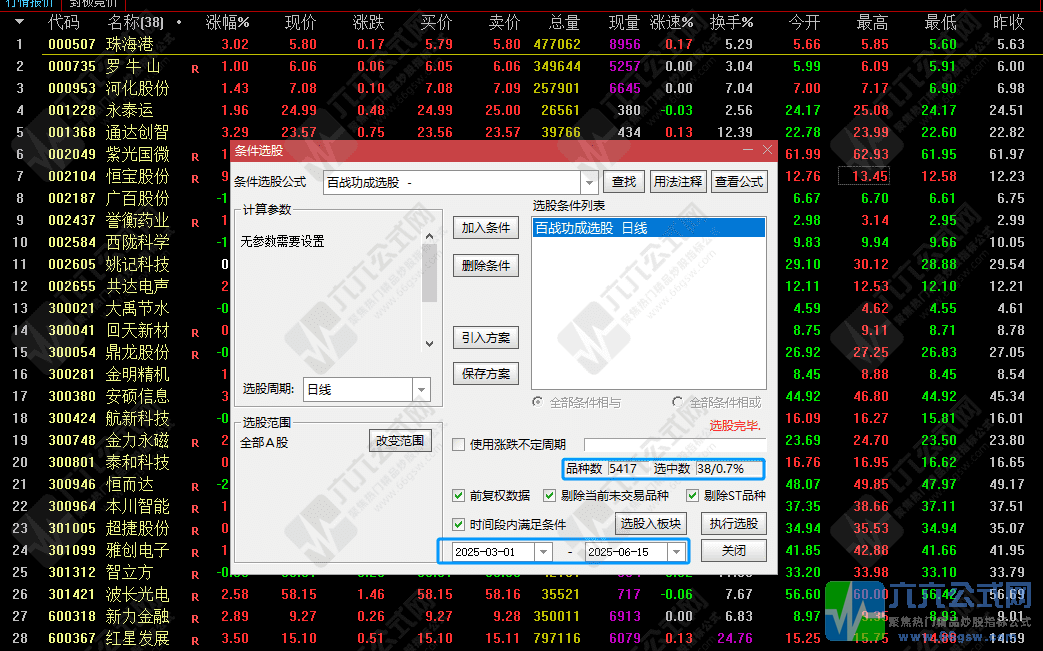Click the 改变范围 button to change scope
The width and height of the screenshot is (1043, 651).
[x=399, y=440]
